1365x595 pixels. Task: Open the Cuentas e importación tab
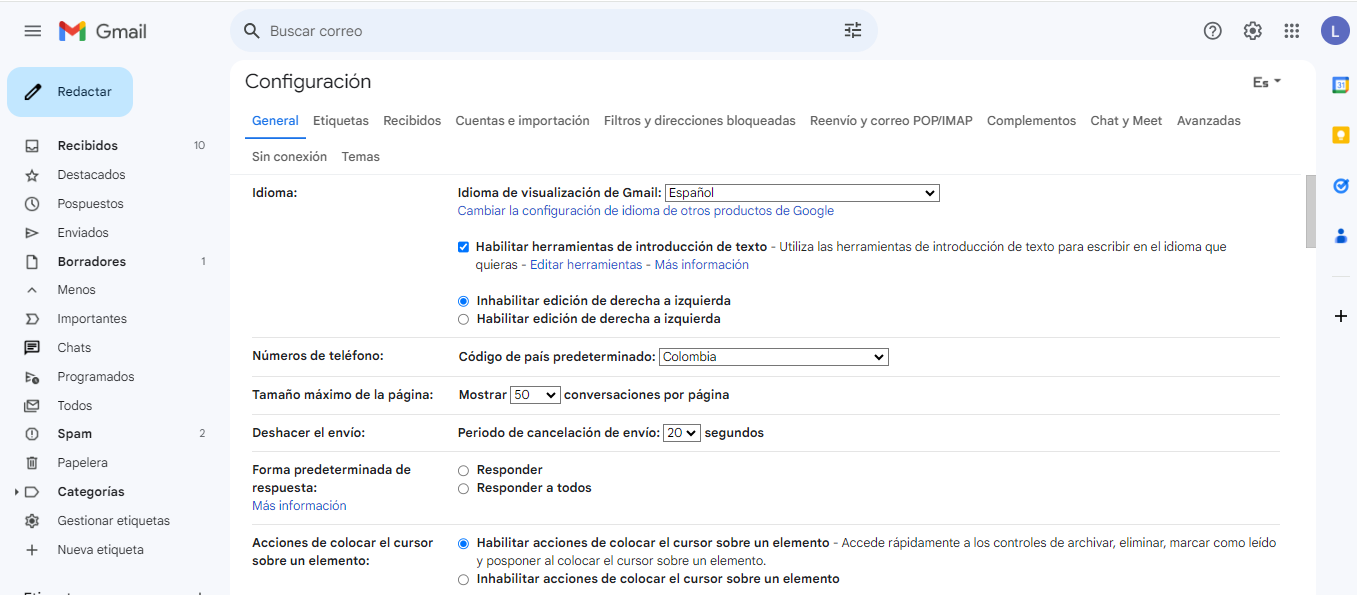pyautogui.click(x=522, y=121)
